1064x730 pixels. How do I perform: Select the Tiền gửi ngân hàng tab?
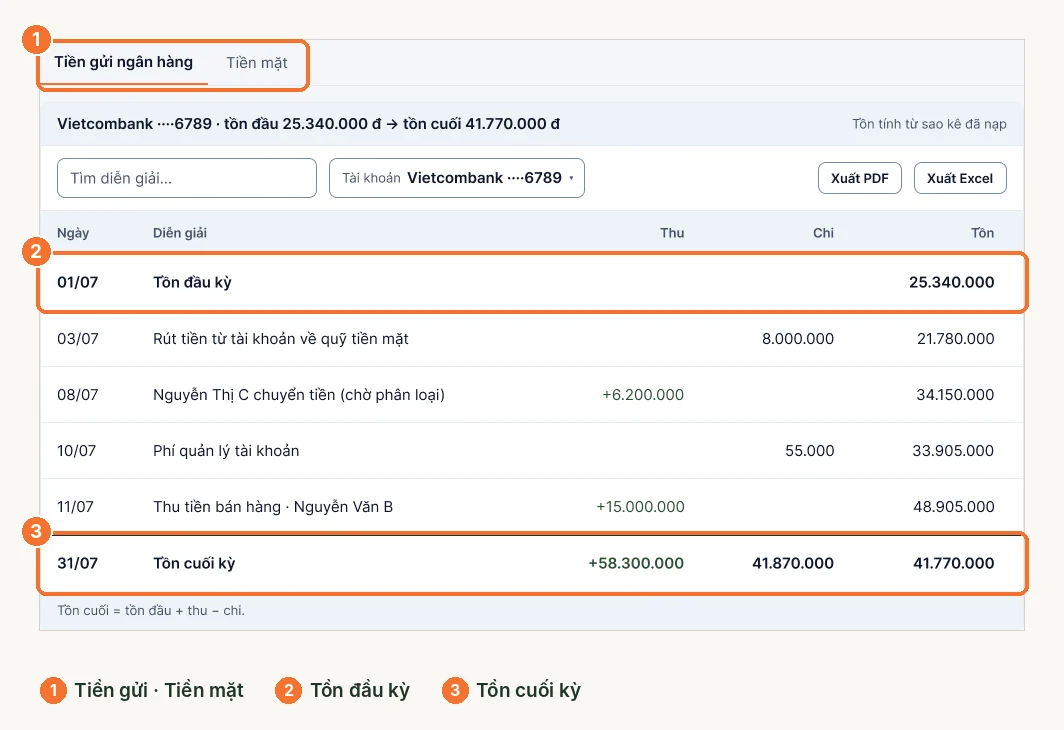point(124,62)
